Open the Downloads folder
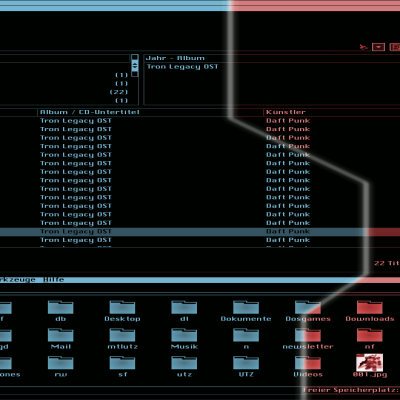 370,311
